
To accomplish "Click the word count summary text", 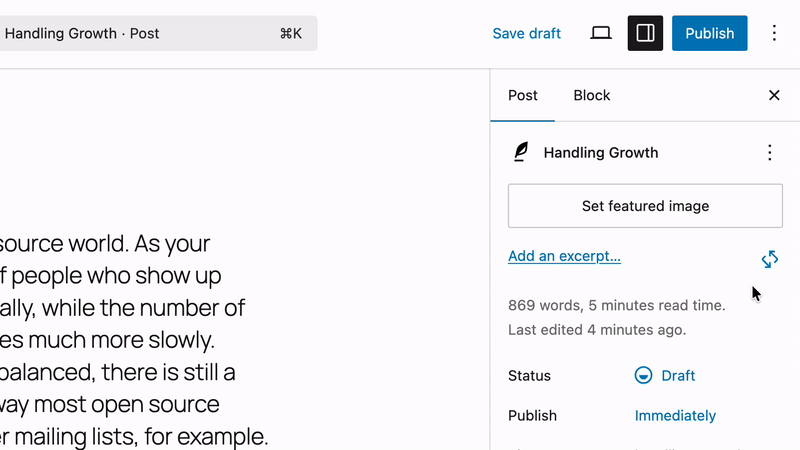I will [616, 305].
